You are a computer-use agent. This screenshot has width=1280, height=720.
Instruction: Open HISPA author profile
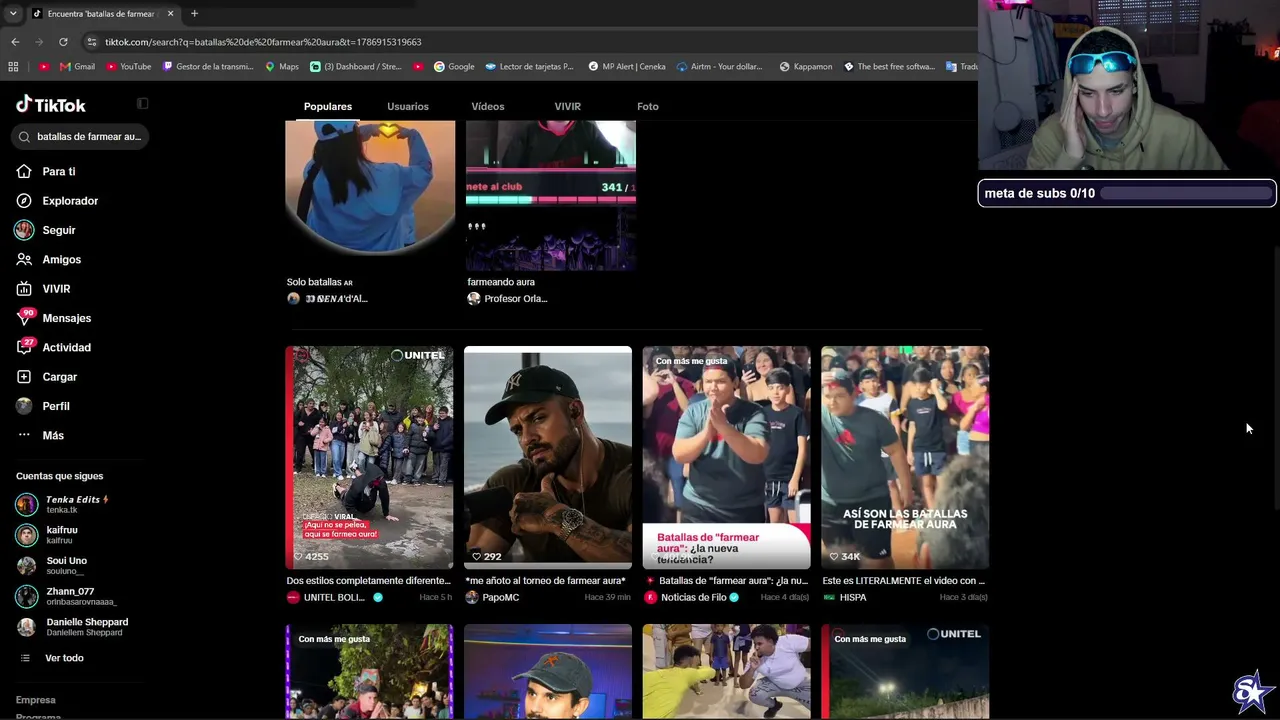(844, 597)
